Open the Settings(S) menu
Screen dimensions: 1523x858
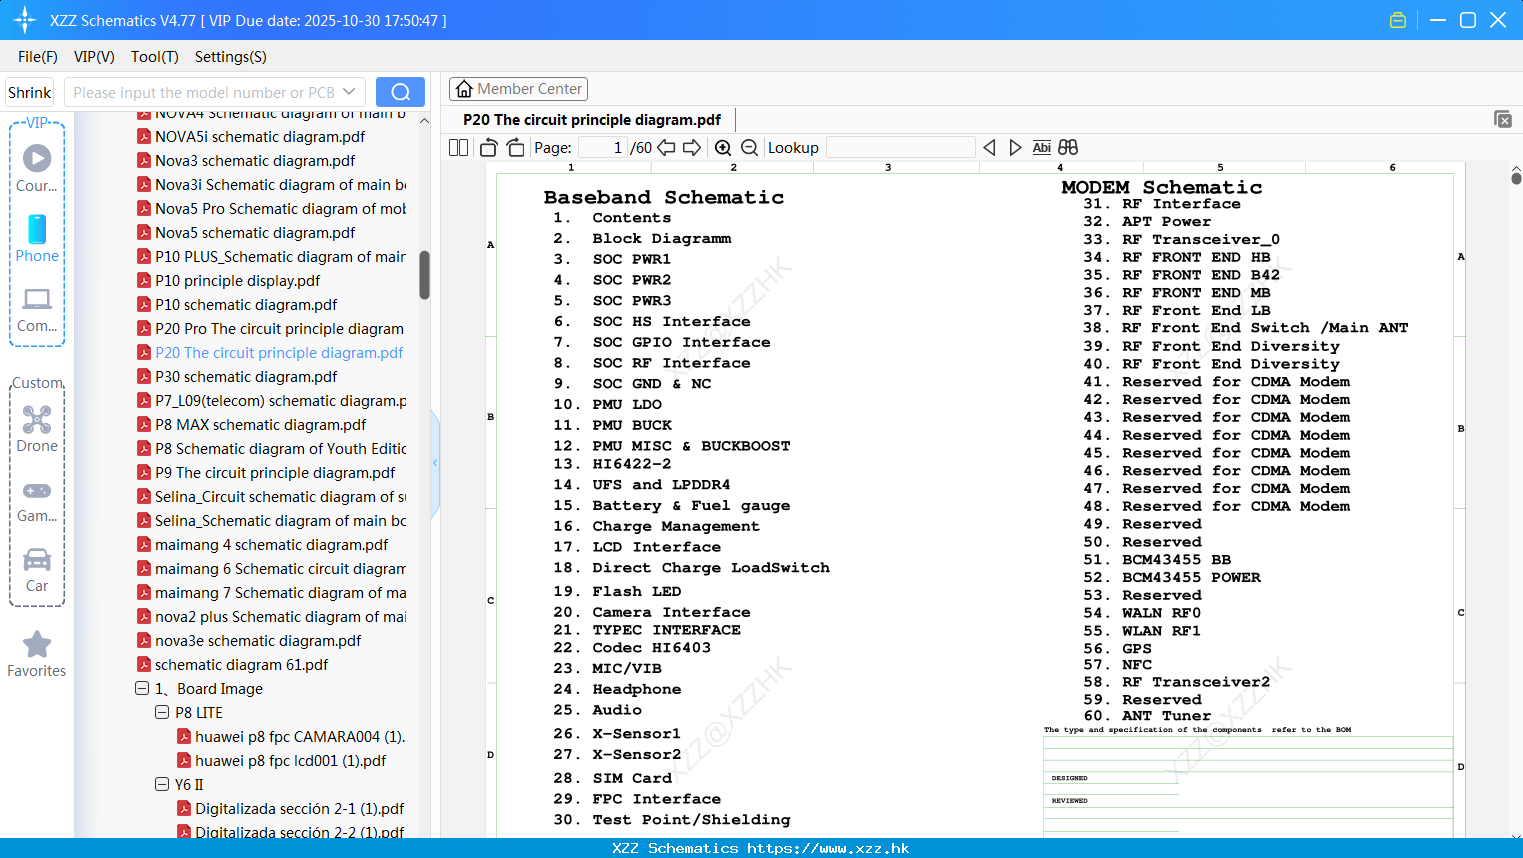click(x=230, y=57)
